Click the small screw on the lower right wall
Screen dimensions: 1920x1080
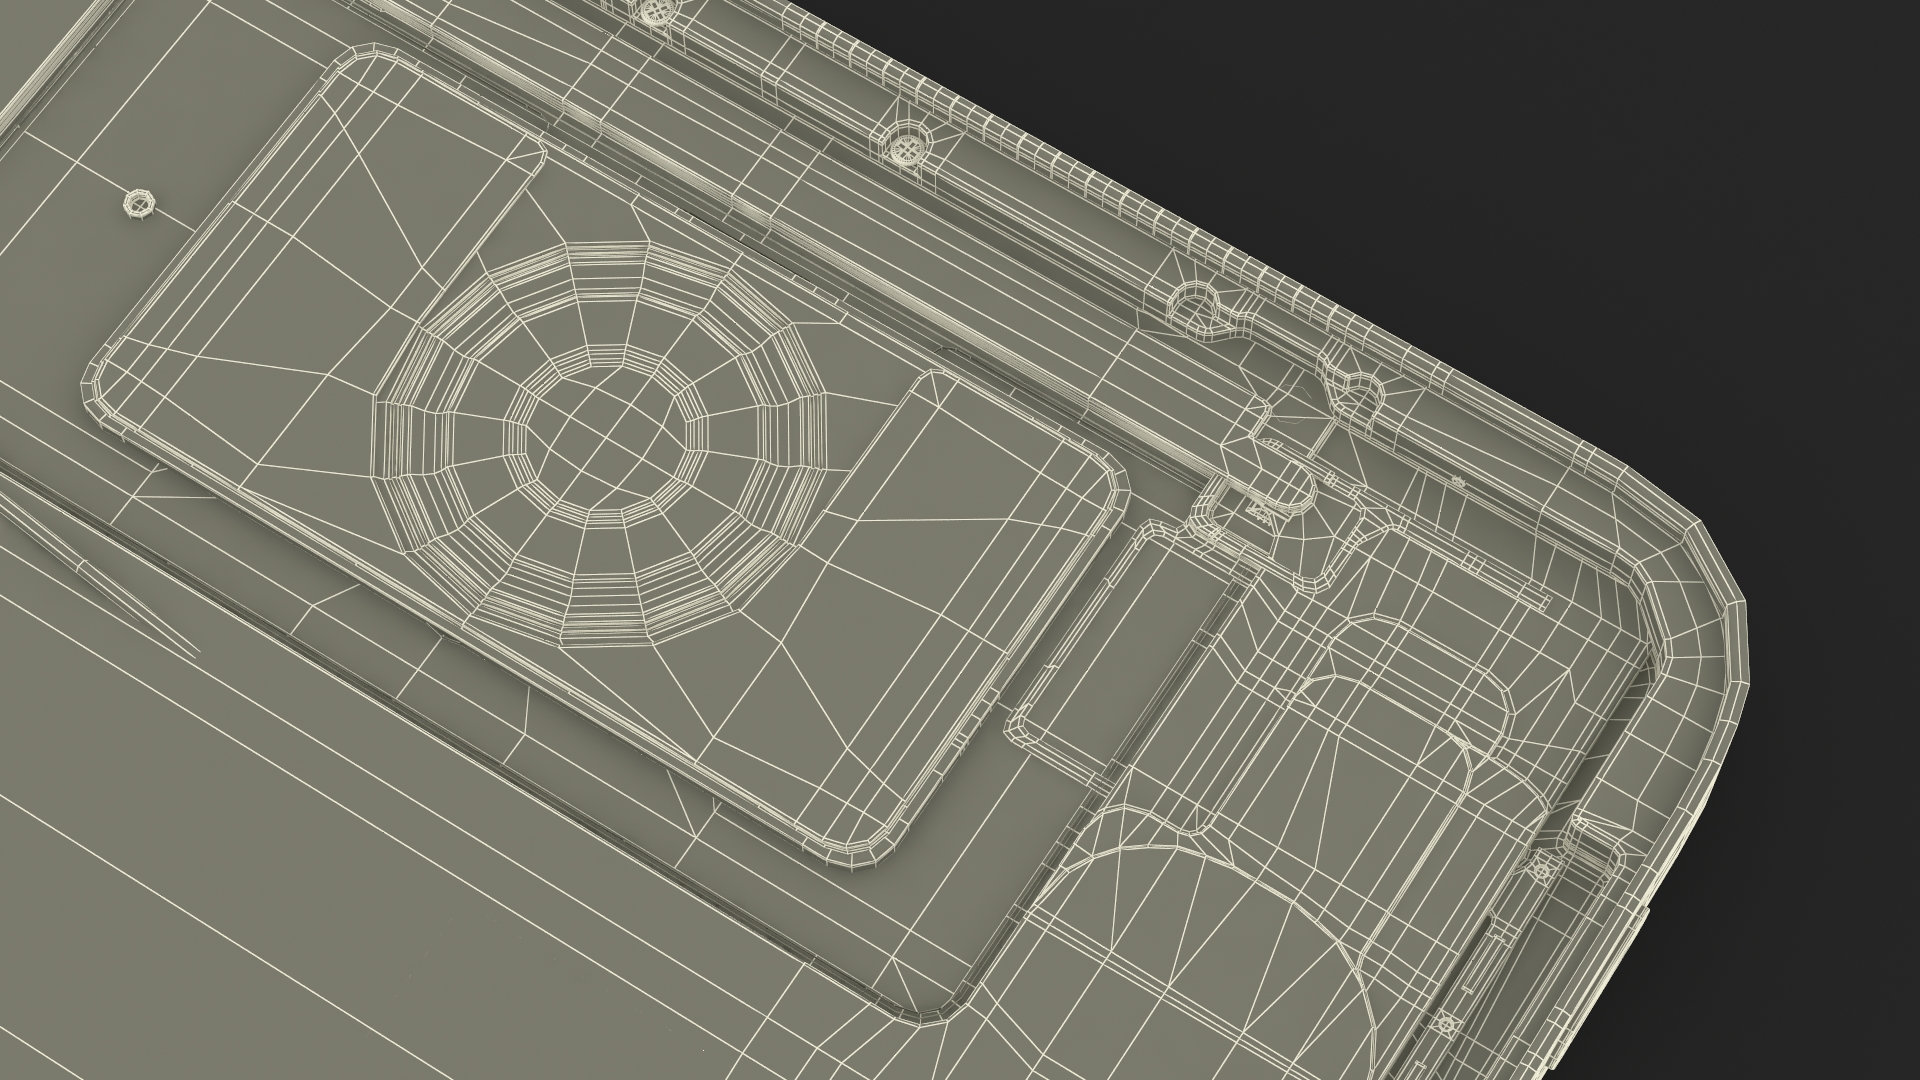pos(1540,870)
